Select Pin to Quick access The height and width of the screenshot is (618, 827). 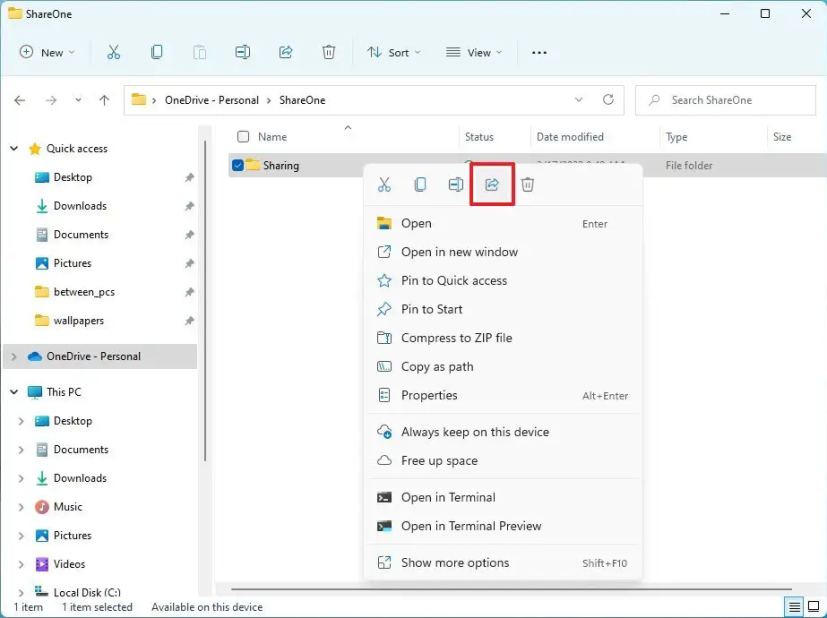click(503, 281)
